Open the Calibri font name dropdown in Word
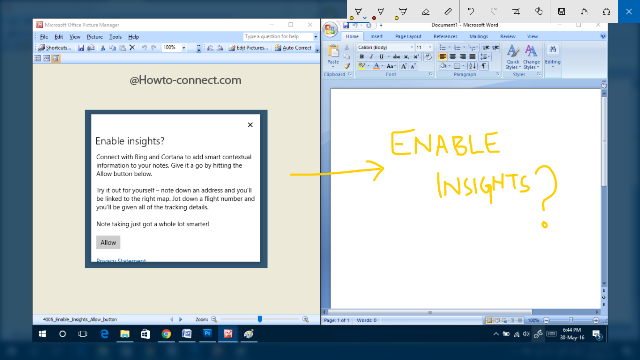Viewport: 640px width, 360px height. point(411,47)
